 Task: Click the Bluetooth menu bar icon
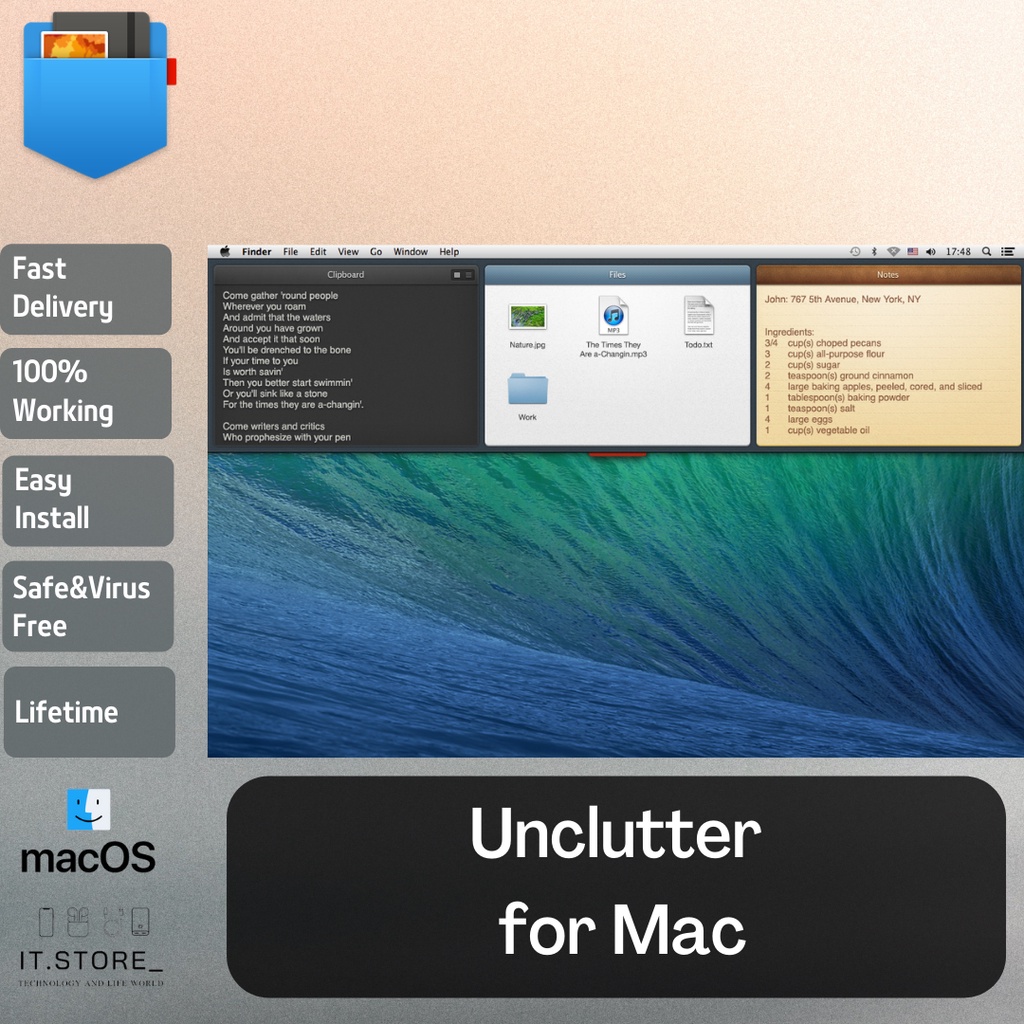[x=874, y=252]
